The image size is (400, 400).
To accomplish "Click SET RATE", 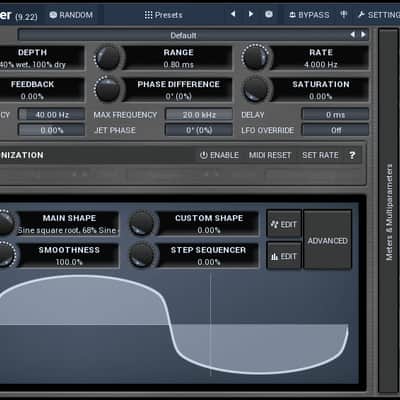I will [x=320, y=155].
